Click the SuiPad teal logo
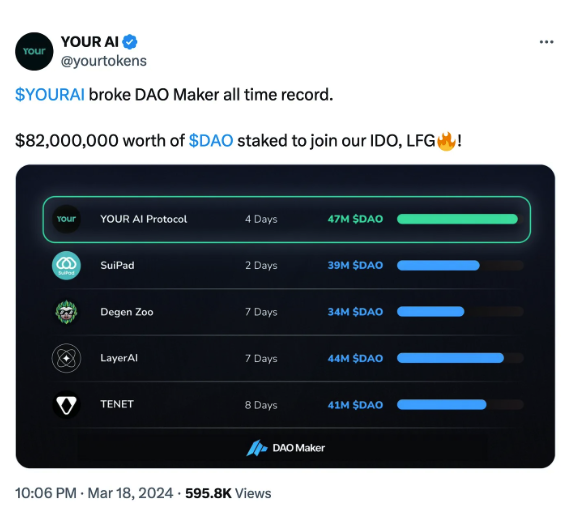The image size is (575, 515). [66, 266]
